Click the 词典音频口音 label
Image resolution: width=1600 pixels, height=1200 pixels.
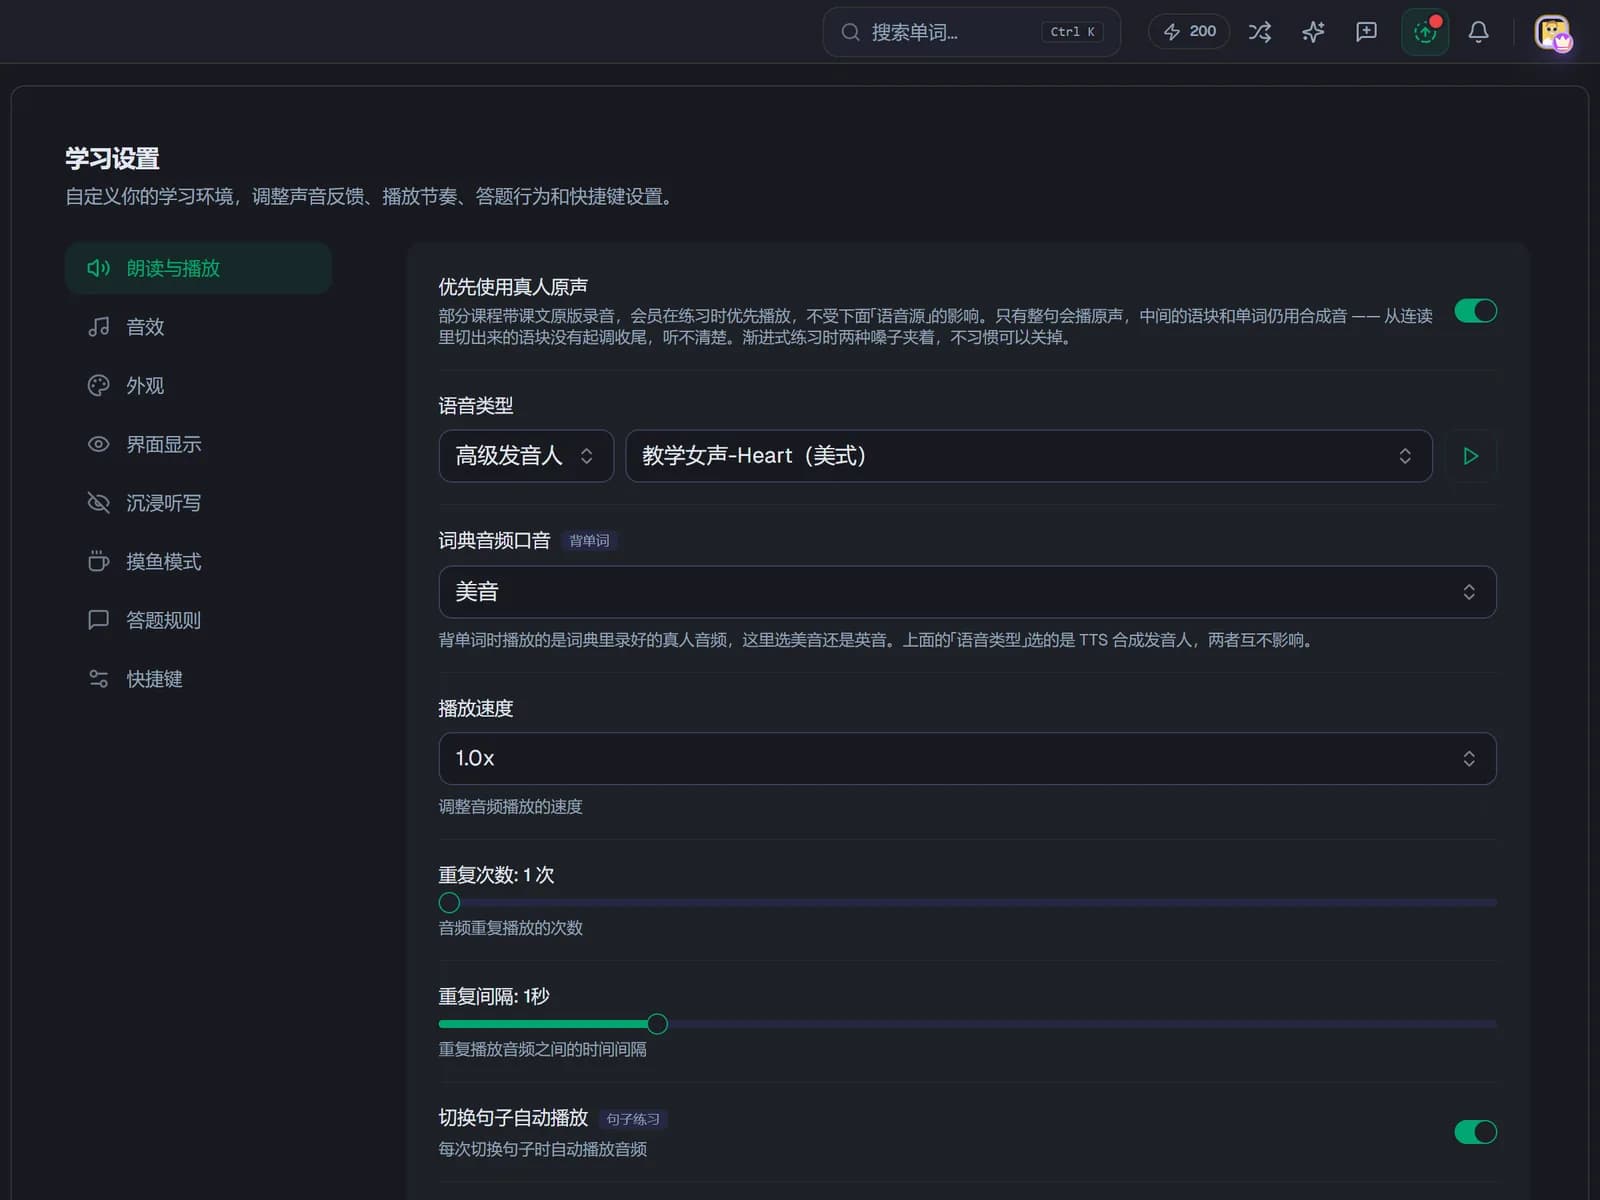coord(494,541)
